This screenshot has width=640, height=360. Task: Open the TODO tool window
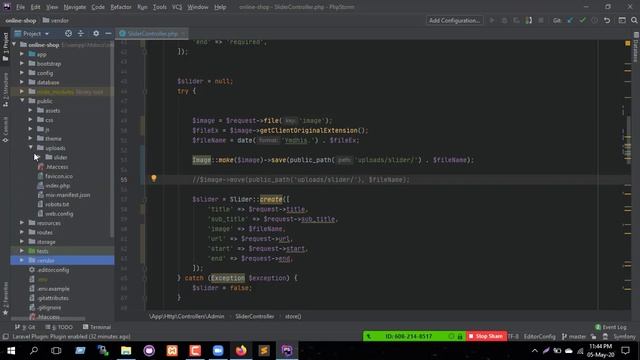click(x=59, y=327)
